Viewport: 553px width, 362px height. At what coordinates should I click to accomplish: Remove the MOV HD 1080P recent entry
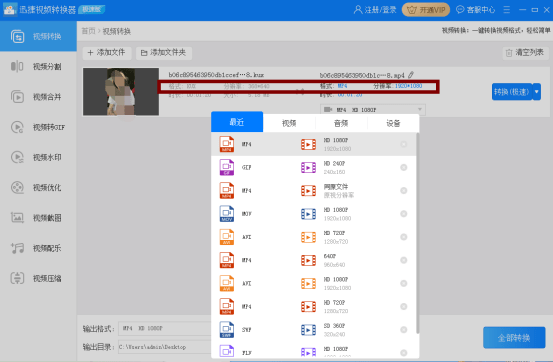(403, 214)
